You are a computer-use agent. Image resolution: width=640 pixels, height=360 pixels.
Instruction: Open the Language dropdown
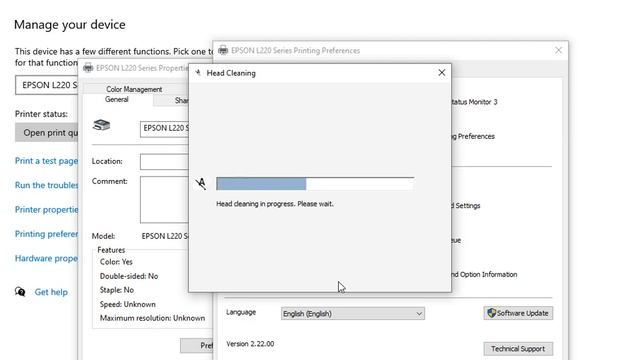[x=353, y=313]
